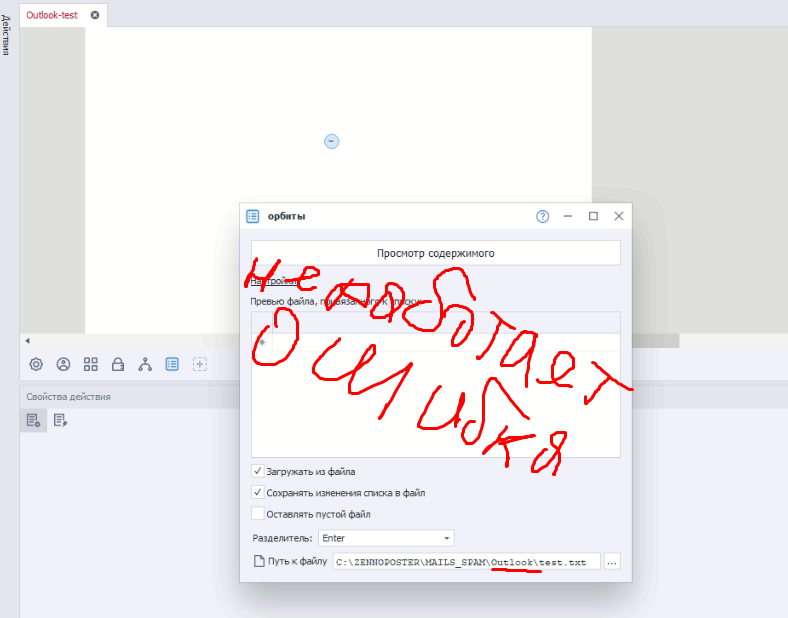Maximize the орбиты dialog
788x618 pixels.
point(594,216)
